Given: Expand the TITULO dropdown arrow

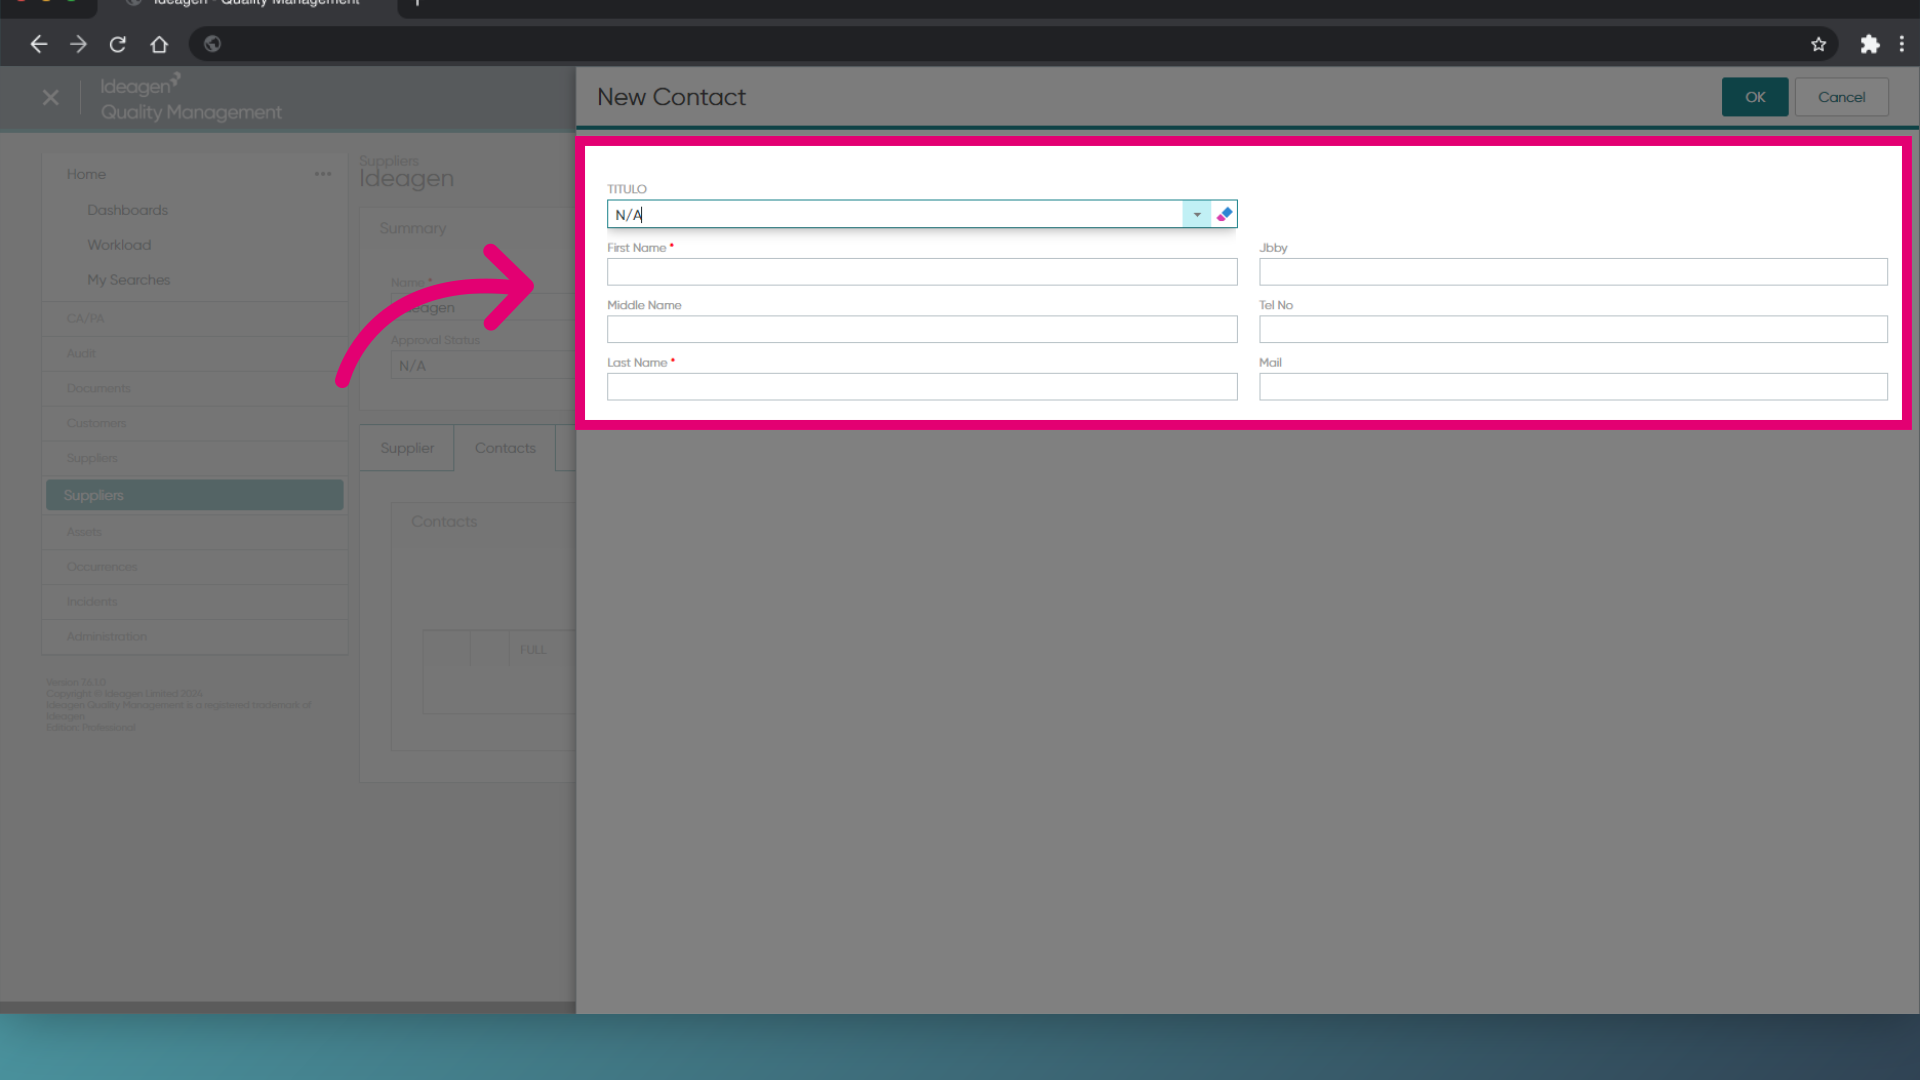Looking at the screenshot, I should point(1196,214).
